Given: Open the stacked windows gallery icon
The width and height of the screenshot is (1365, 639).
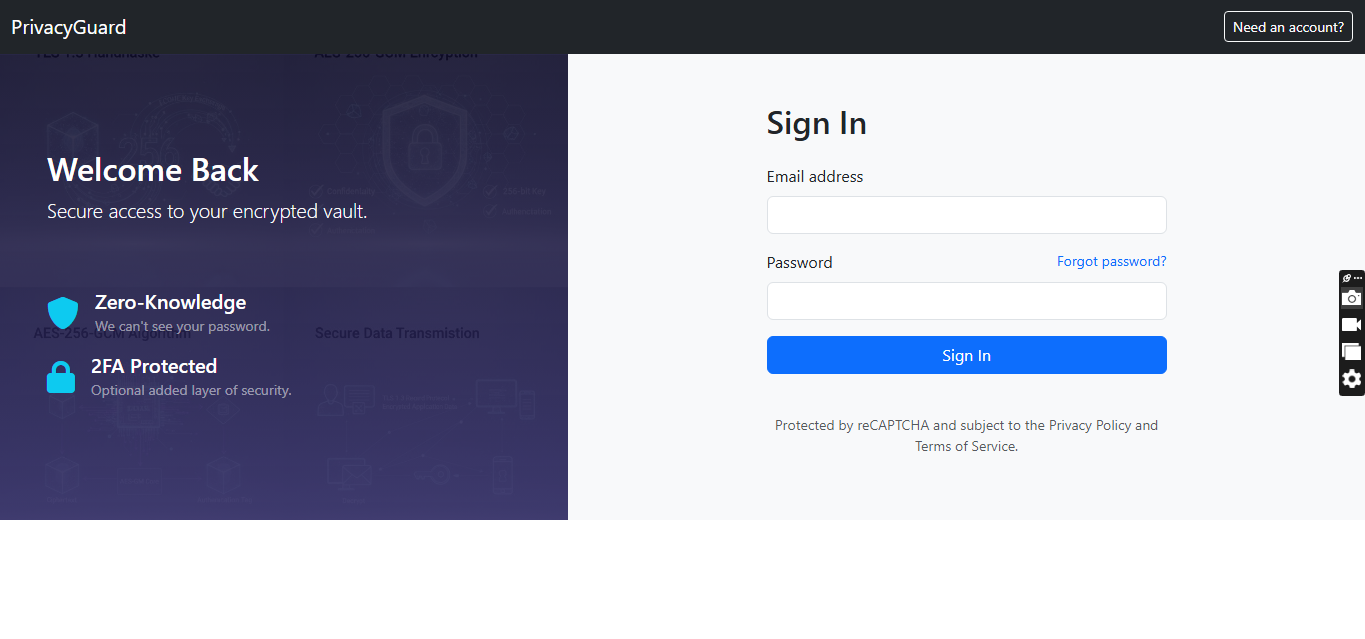Looking at the screenshot, I should point(1351,352).
